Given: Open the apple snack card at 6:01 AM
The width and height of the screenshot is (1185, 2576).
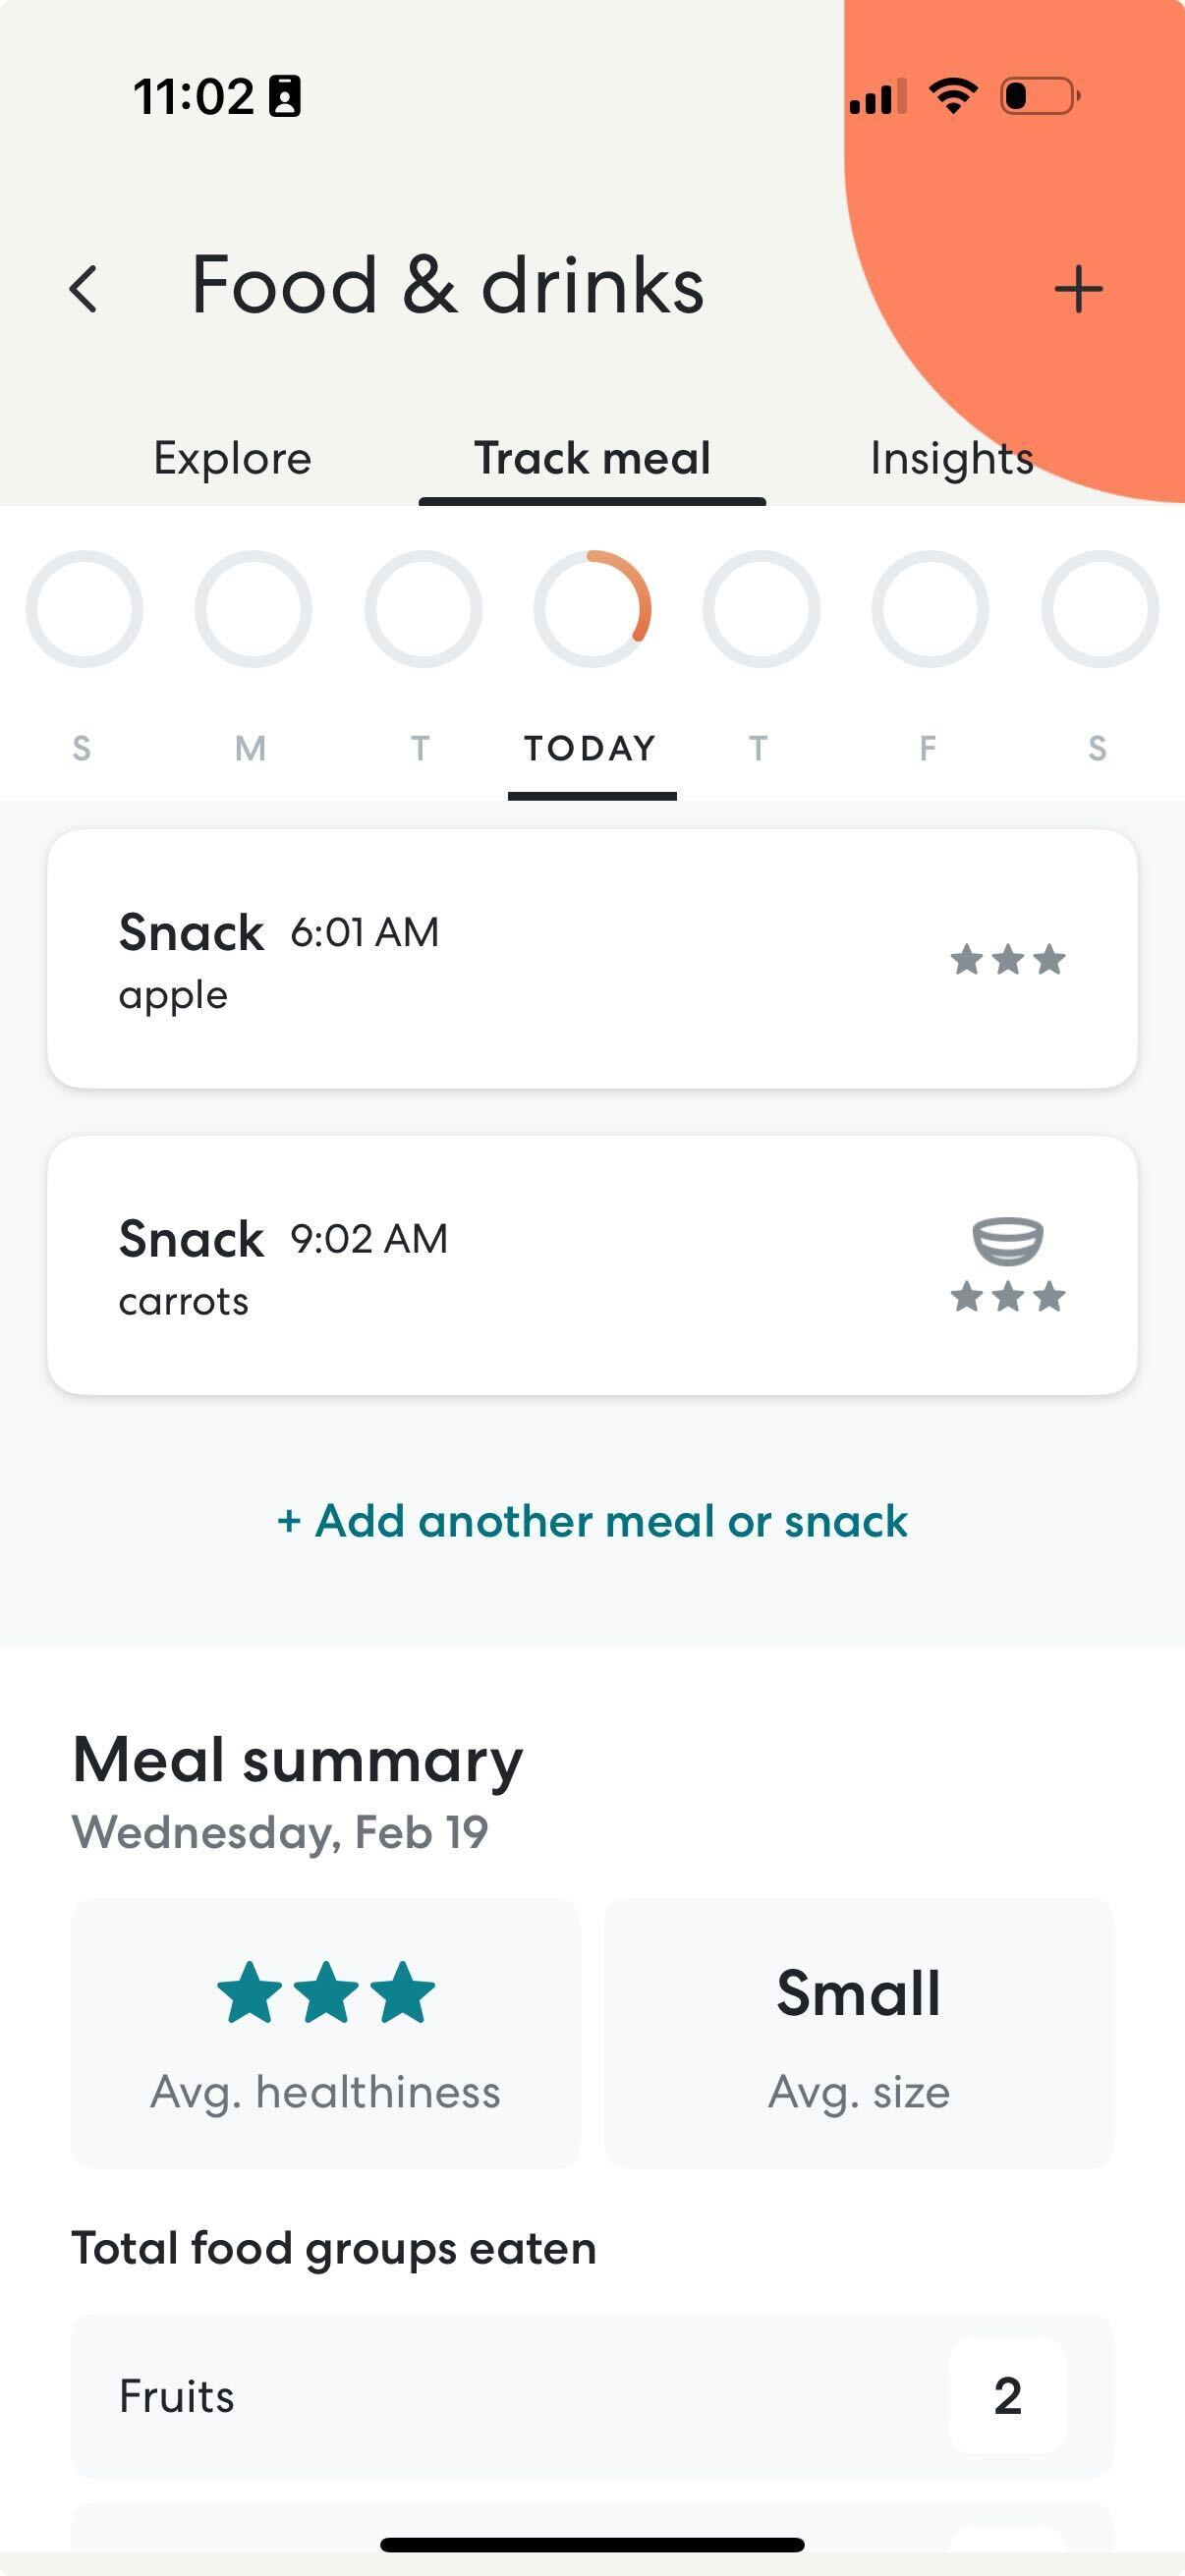Looking at the screenshot, I should pyautogui.click(x=592, y=959).
